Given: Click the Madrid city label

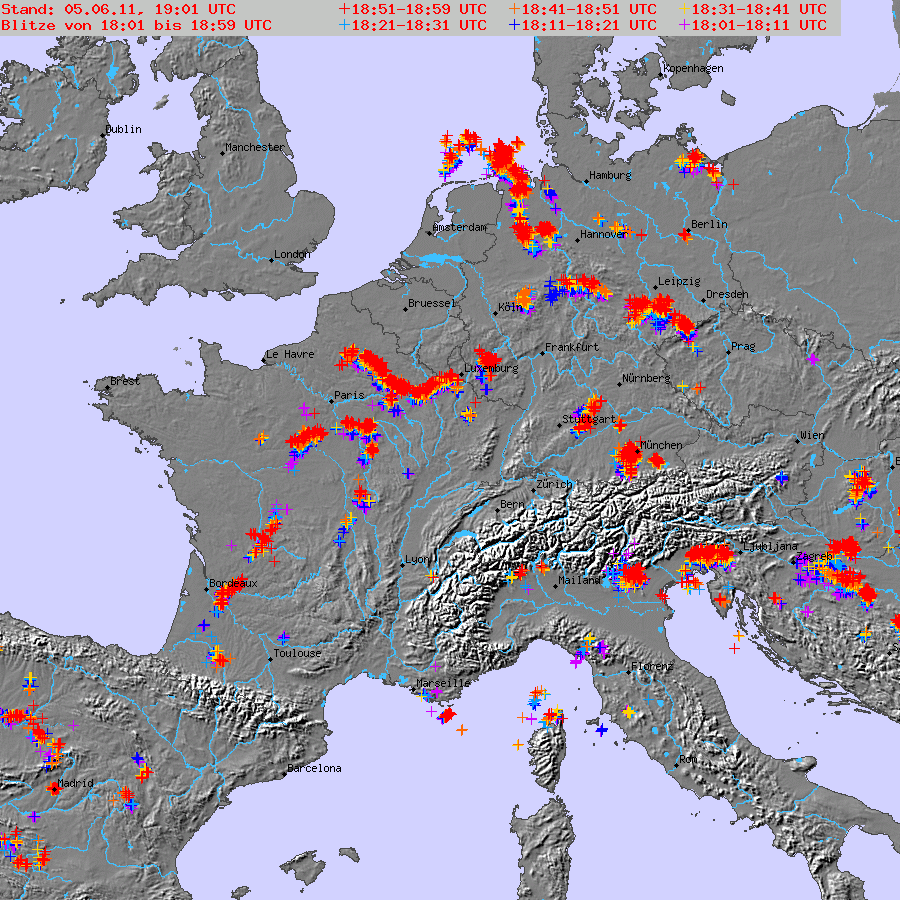Looking at the screenshot, I should point(76,783).
